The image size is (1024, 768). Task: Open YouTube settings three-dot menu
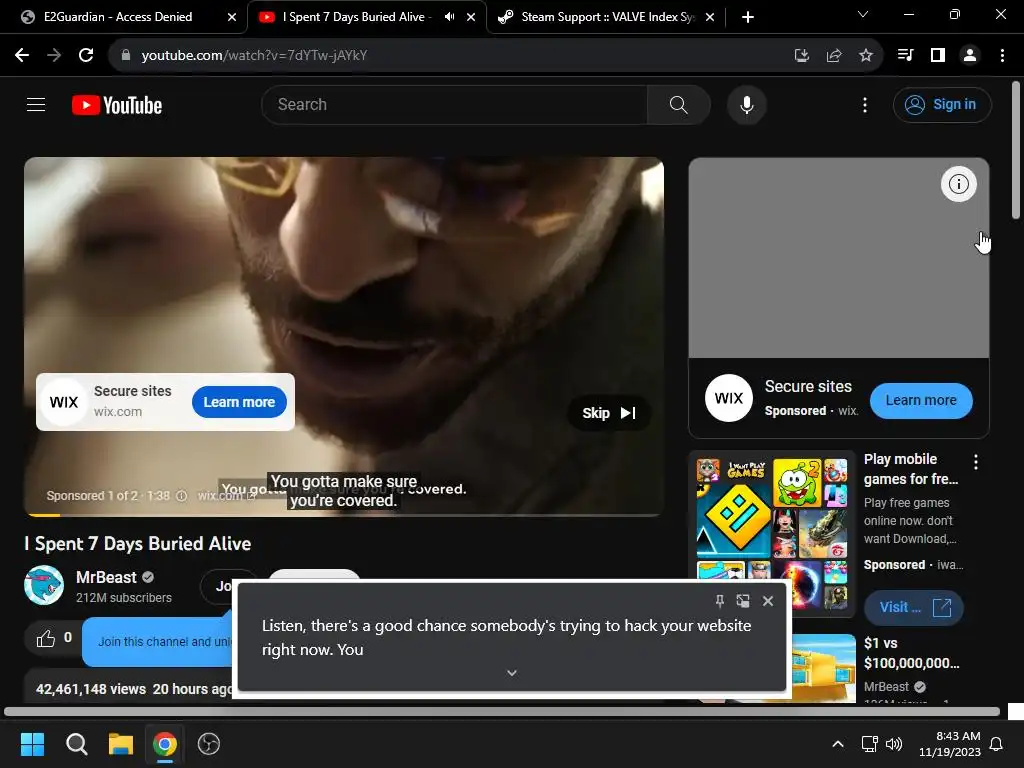point(865,104)
